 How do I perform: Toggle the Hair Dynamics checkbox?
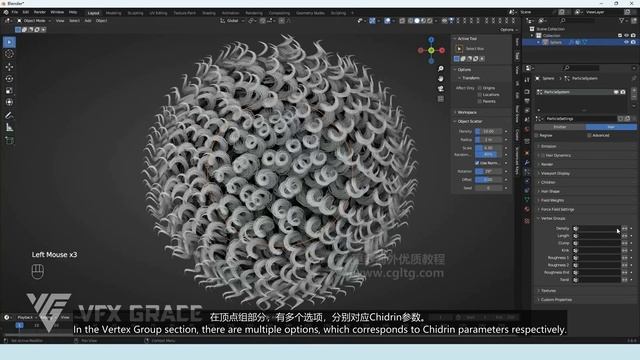pos(543,156)
